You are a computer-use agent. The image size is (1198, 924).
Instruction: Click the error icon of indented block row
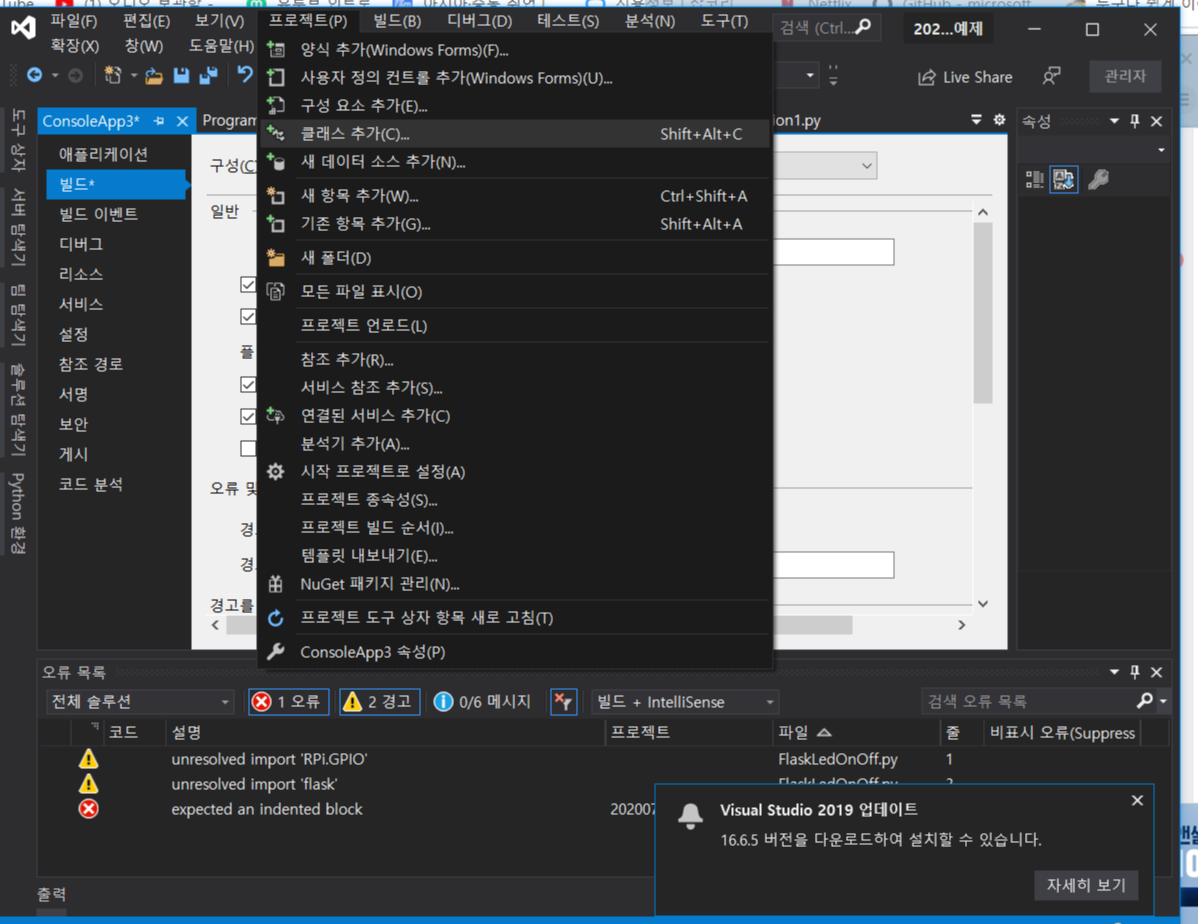click(89, 809)
